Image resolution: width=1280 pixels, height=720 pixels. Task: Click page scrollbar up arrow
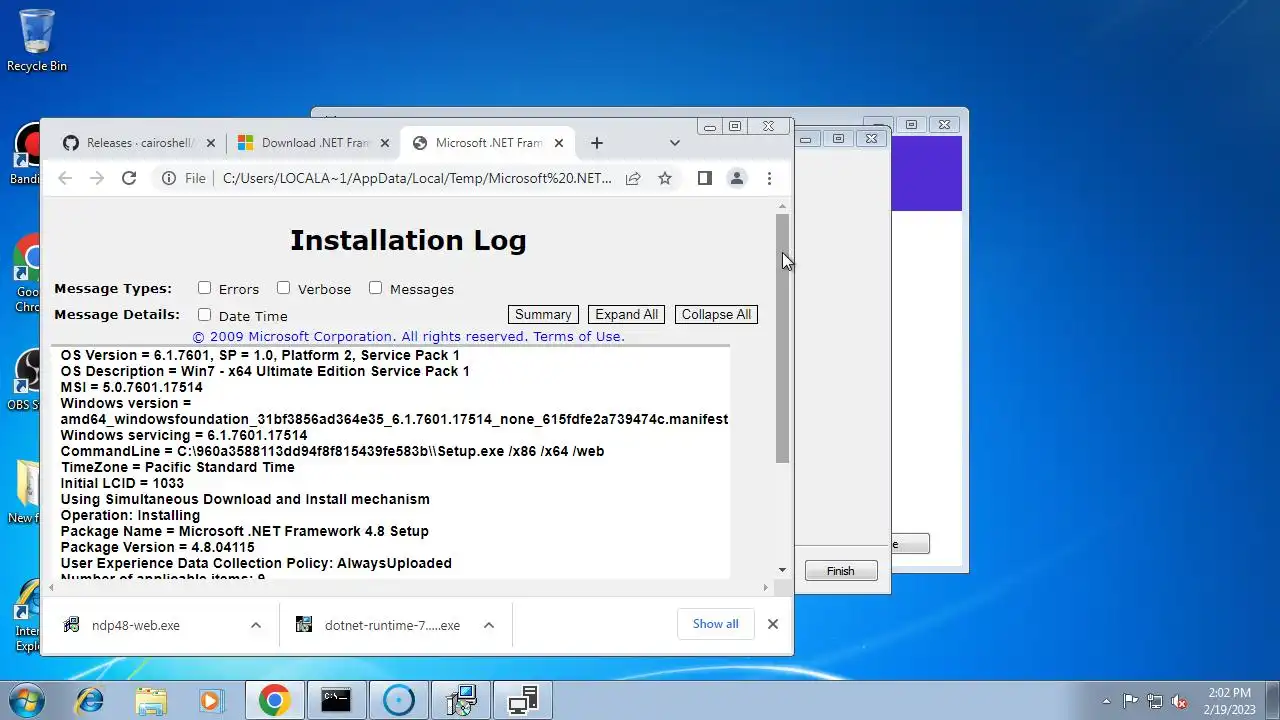pos(783,207)
